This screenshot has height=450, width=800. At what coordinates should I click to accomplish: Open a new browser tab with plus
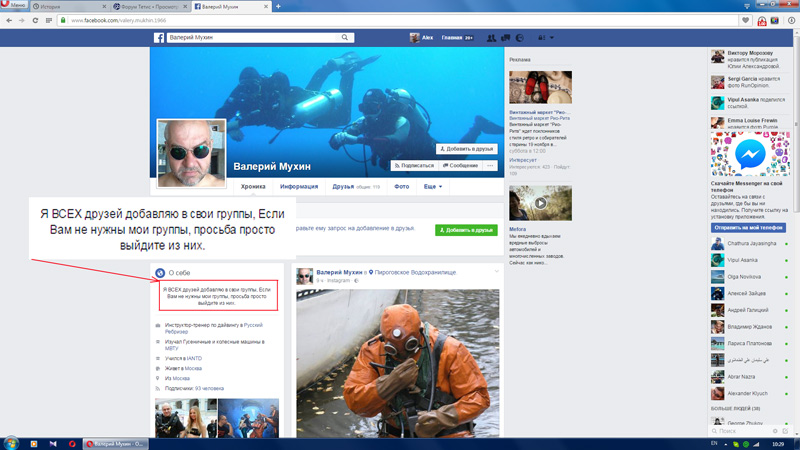pyautogui.click(x=278, y=7)
